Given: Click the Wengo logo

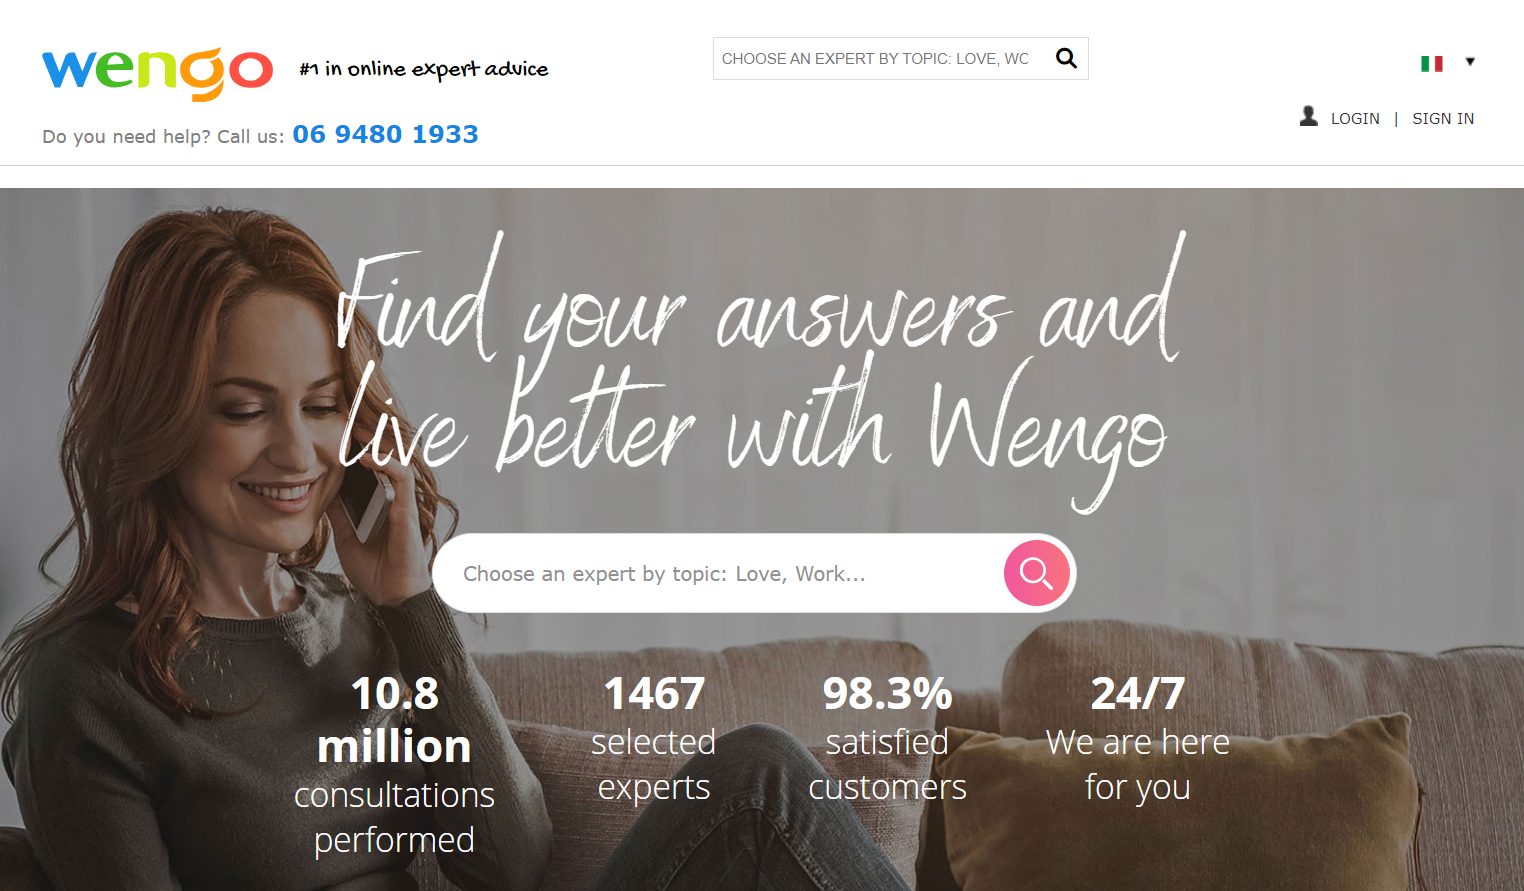Looking at the screenshot, I should coord(157,72).
